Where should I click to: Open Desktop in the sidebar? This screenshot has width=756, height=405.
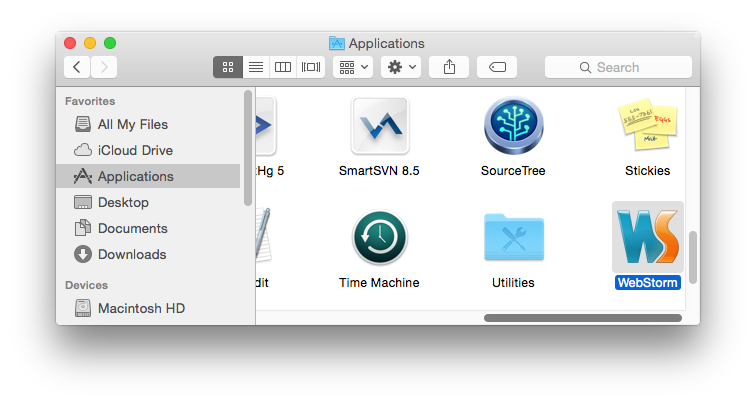coord(148,202)
